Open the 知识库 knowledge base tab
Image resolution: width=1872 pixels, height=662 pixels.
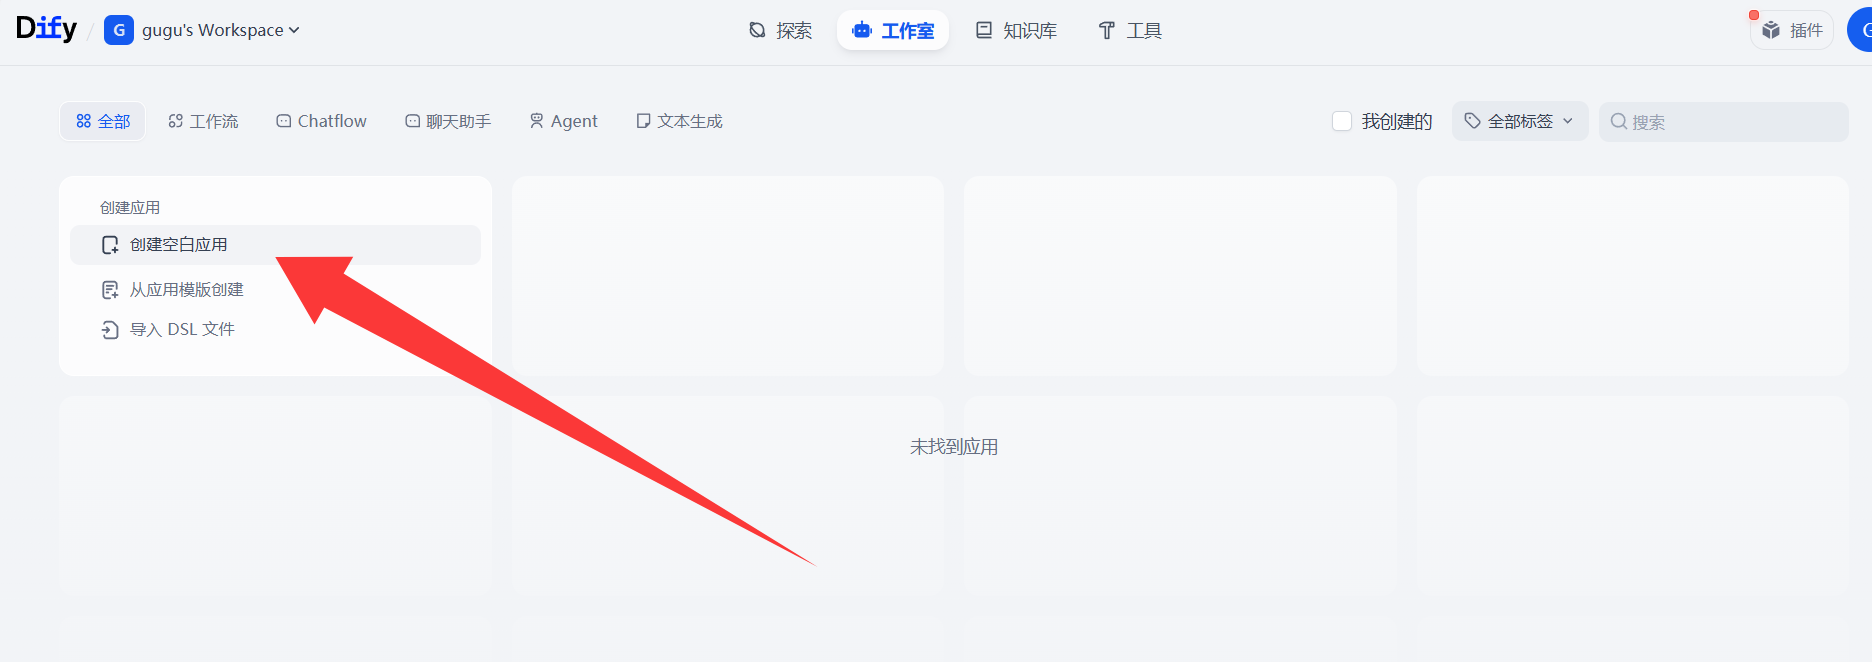pyautogui.click(x=1017, y=30)
